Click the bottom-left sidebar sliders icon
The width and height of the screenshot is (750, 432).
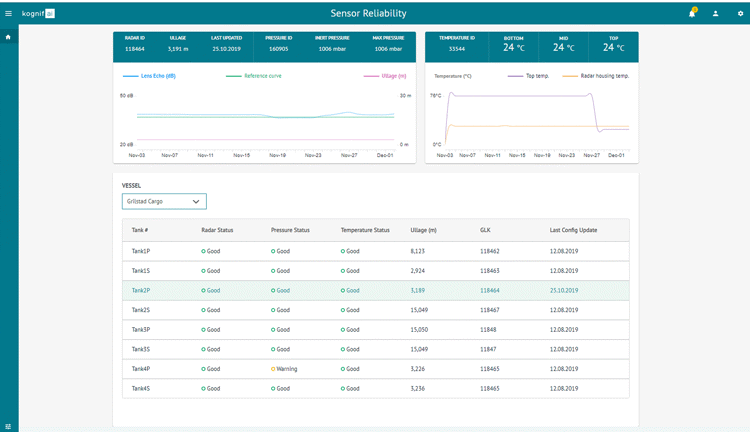(x=9, y=426)
